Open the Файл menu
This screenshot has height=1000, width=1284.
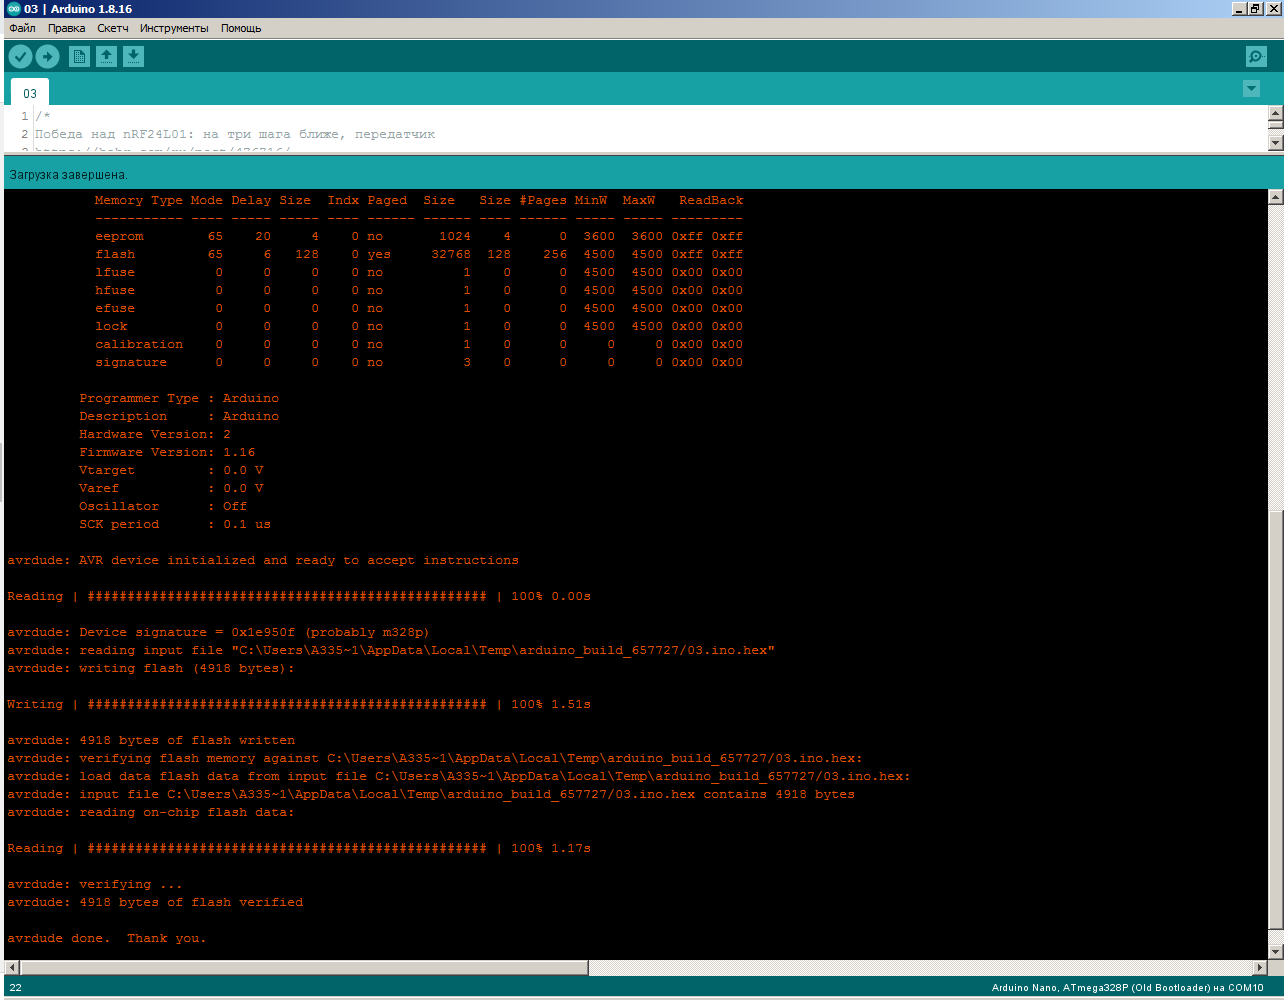click(22, 28)
